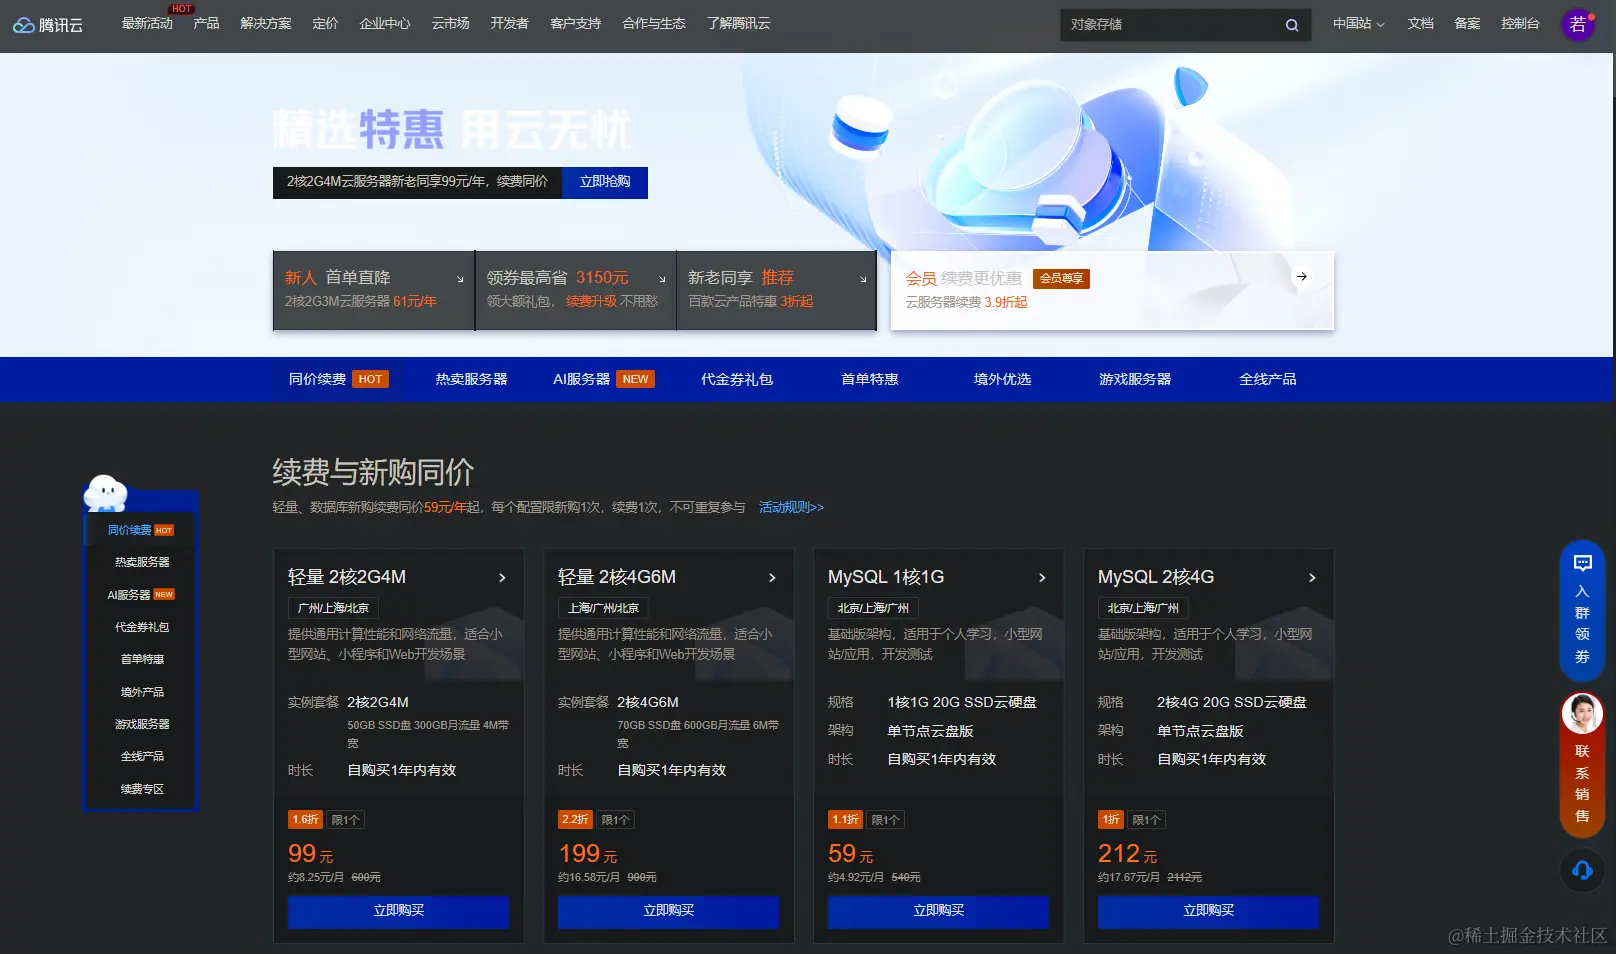The width and height of the screenshot is (1616, 954).
Task: Go to 同价续费 in side navigation
Action: coord(141,530)
